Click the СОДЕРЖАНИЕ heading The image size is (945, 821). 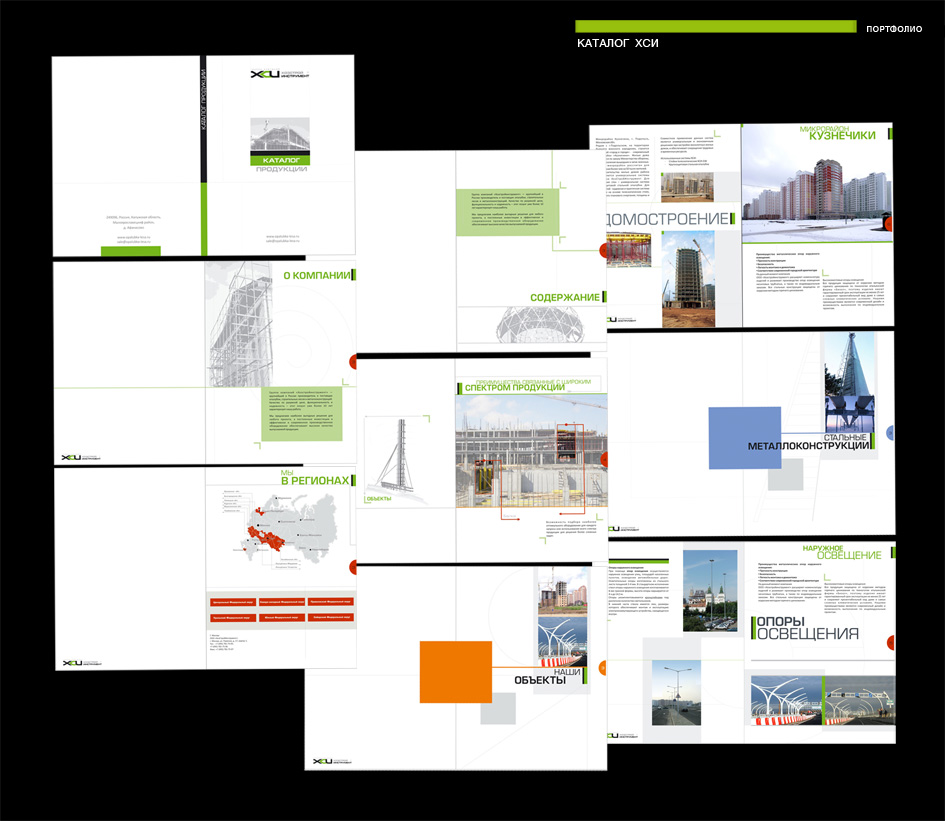(565, 298)
